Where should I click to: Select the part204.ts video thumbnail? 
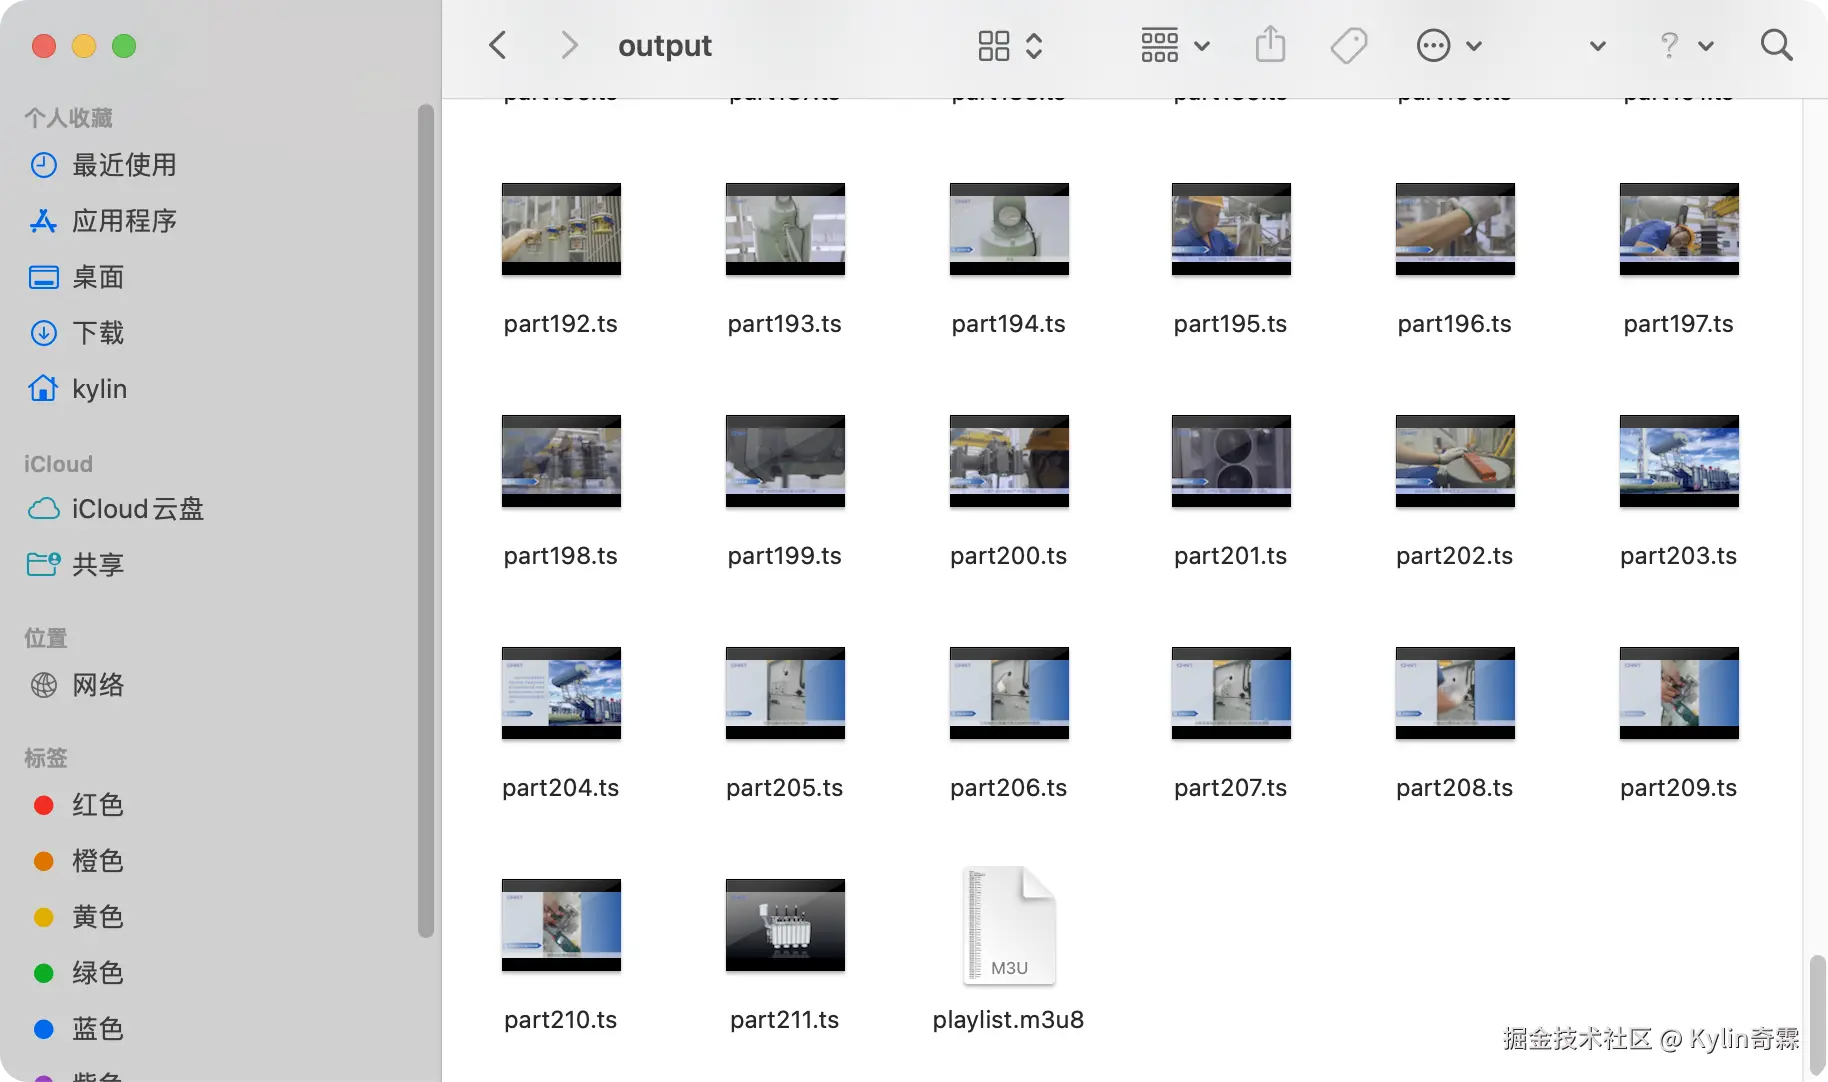pyautogui.click(x=561, y=693)
